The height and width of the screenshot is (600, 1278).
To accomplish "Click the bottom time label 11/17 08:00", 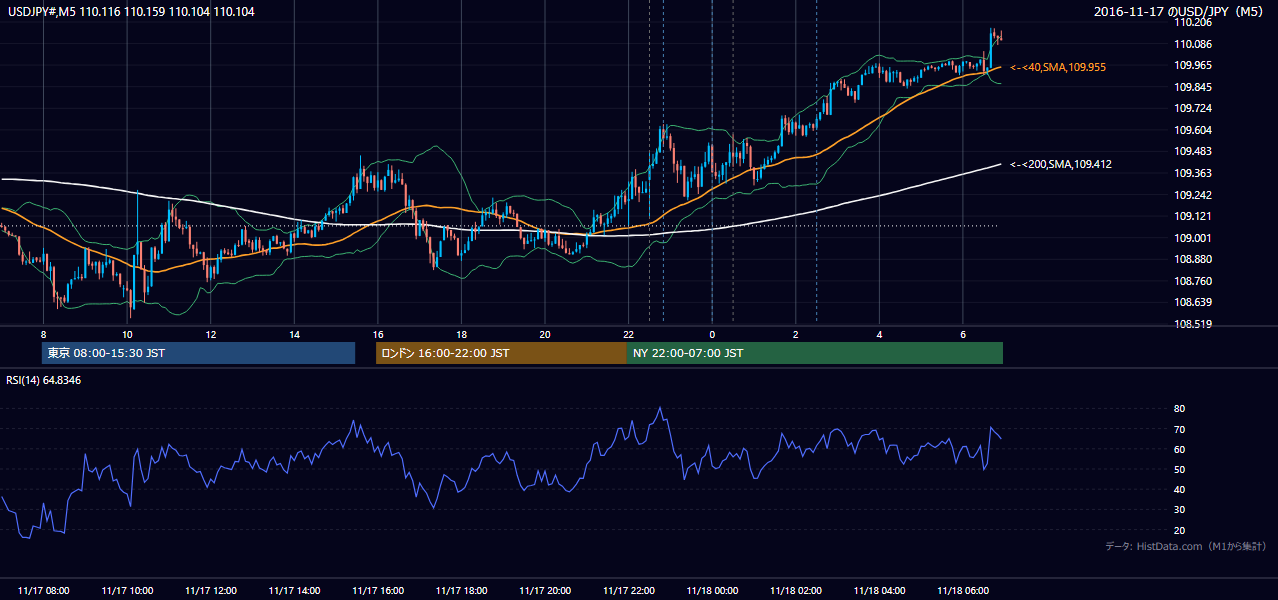I will point(44,591).
